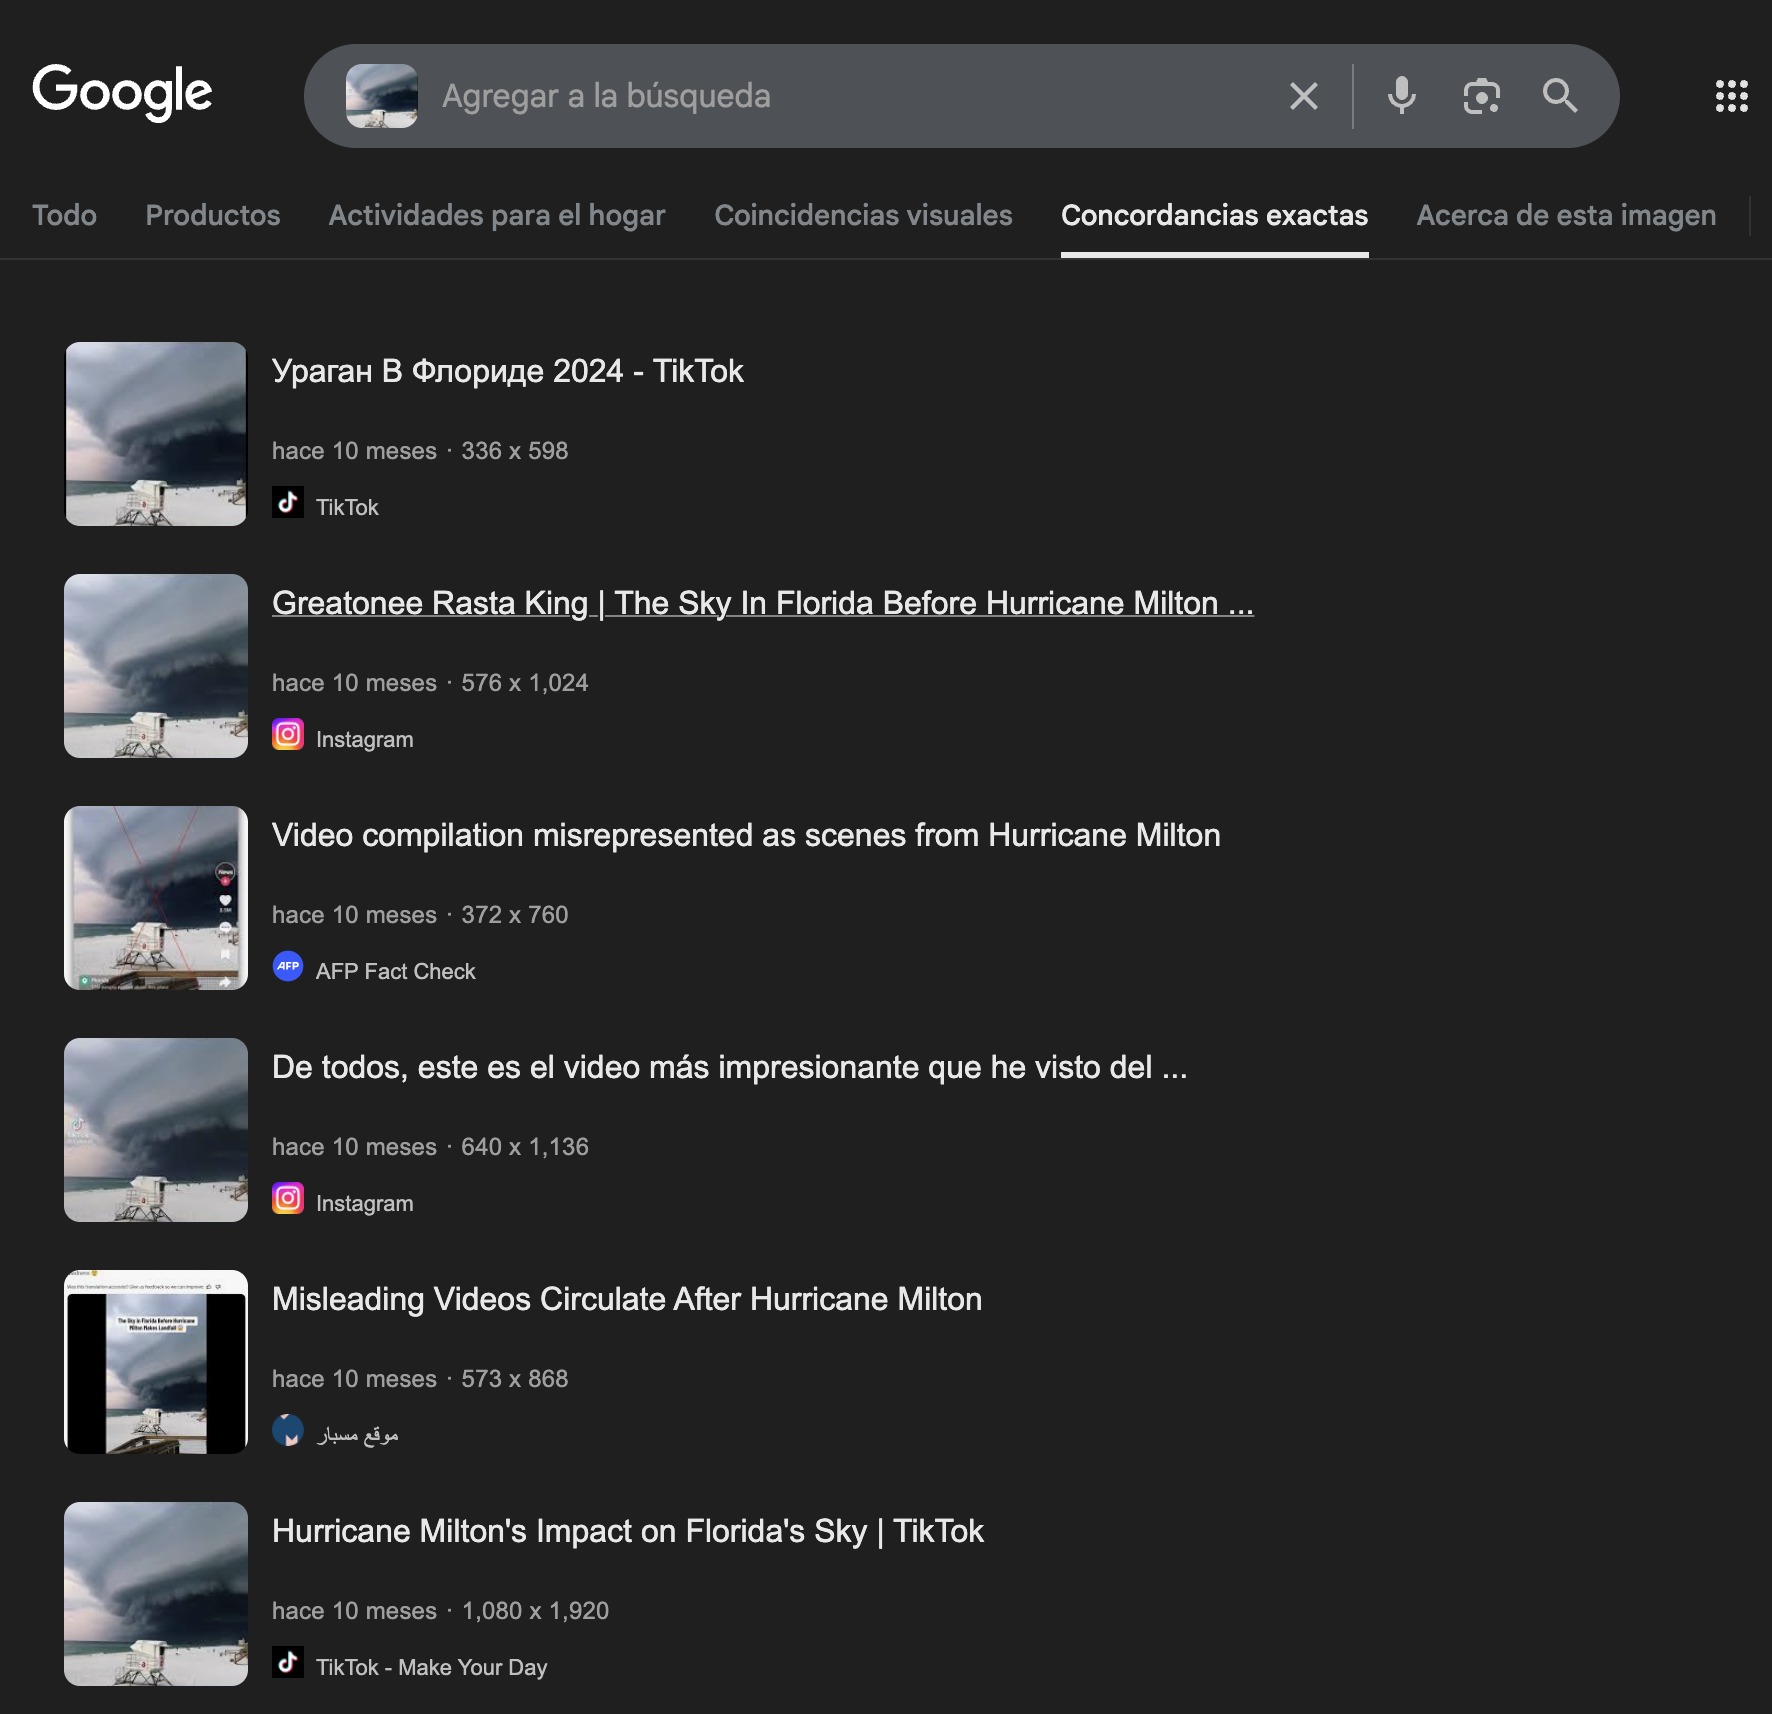Click thumbnail of Ураган В Флориде result
This screenshot has width=1772, height=1714.
pyautogui.click(x=156, y=434)
